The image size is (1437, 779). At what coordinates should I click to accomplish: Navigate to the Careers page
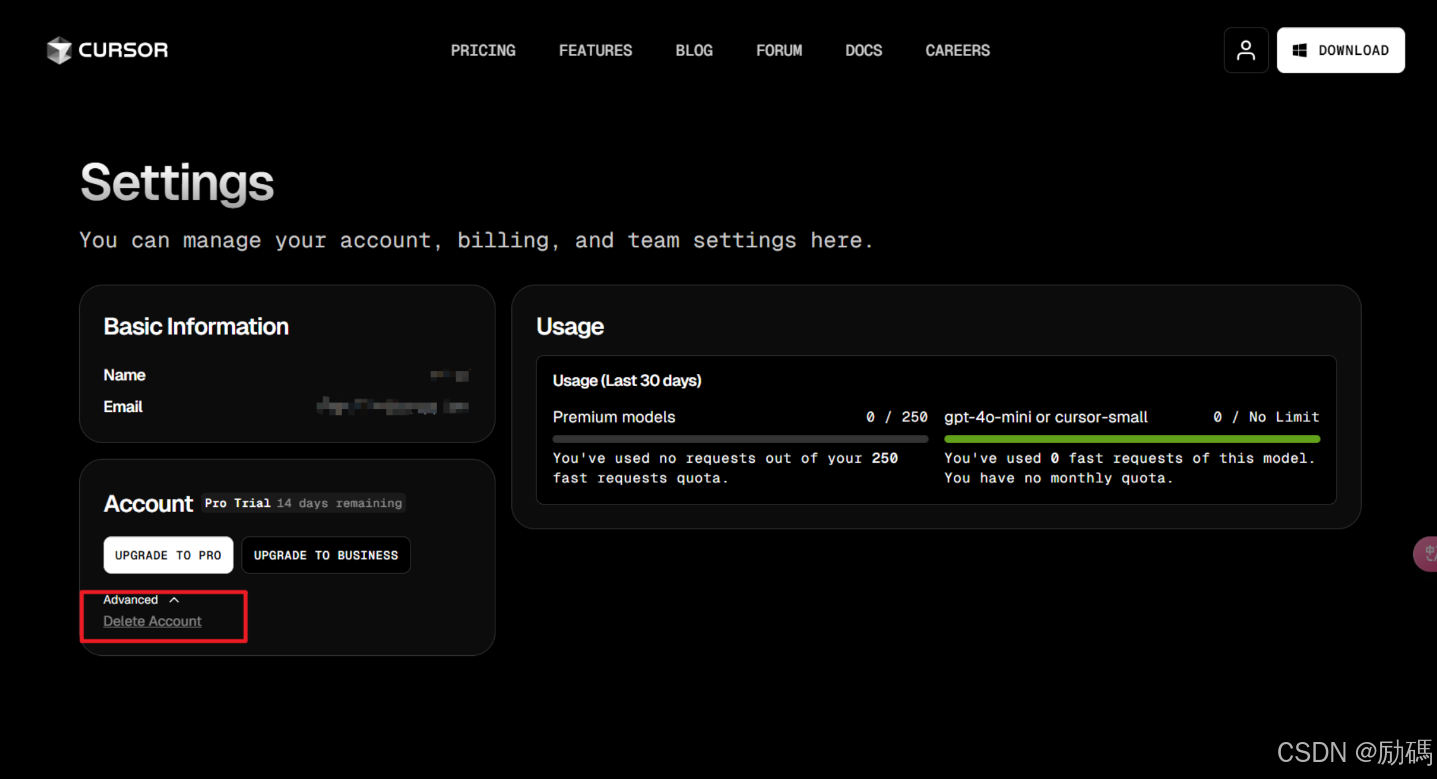tap(957, 50)
